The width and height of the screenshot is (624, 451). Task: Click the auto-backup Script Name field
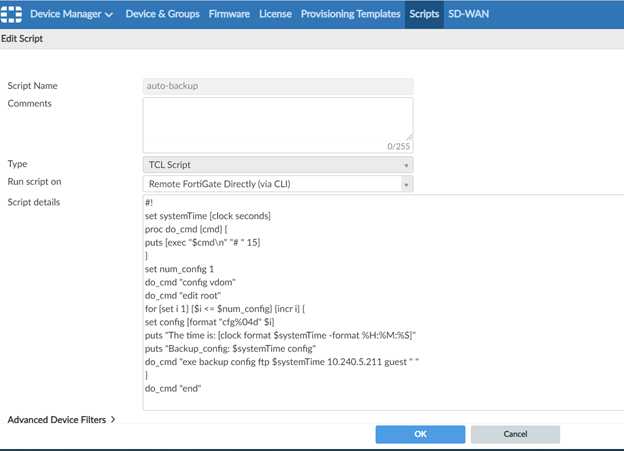(x=278, y=86)
